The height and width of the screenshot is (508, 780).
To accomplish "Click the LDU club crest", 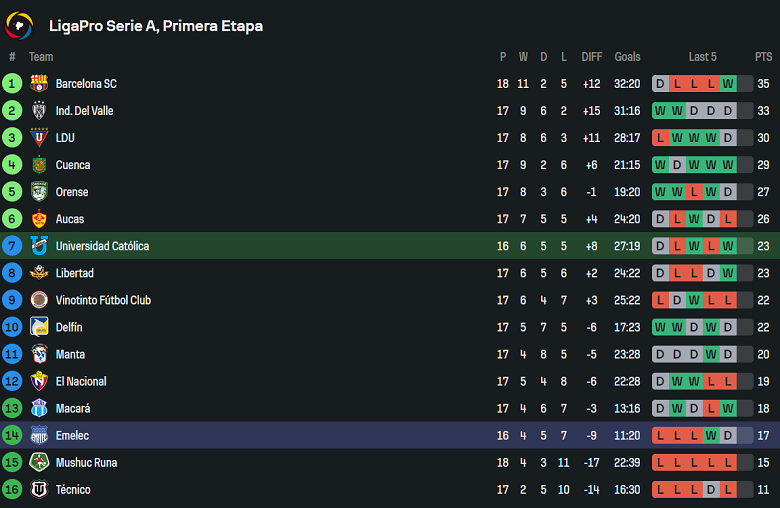I will click(x=39, y=138).
